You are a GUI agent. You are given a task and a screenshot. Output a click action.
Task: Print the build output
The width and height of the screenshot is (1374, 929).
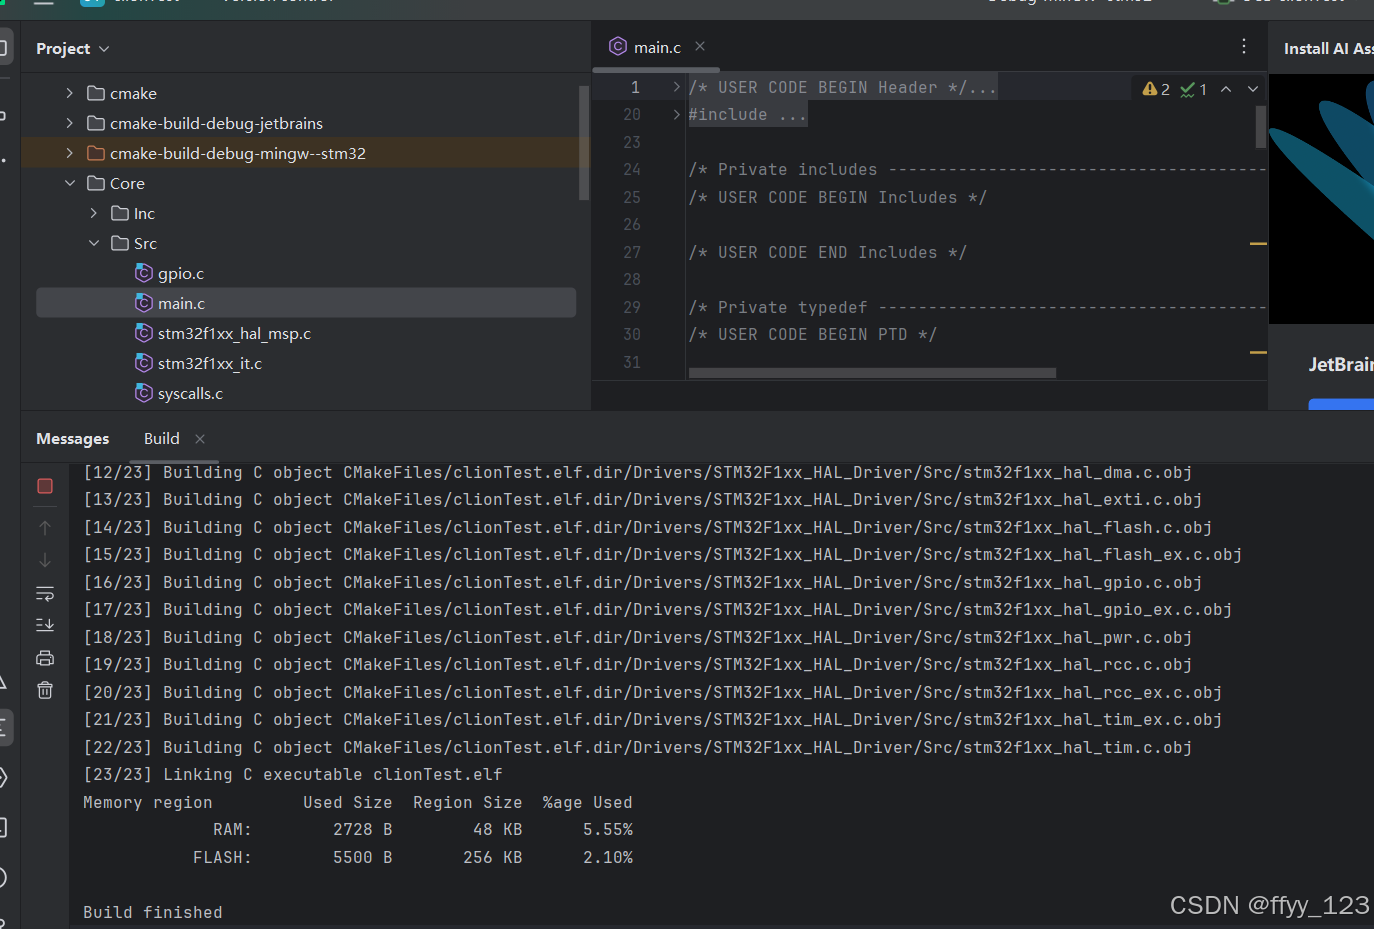[44, 657]
